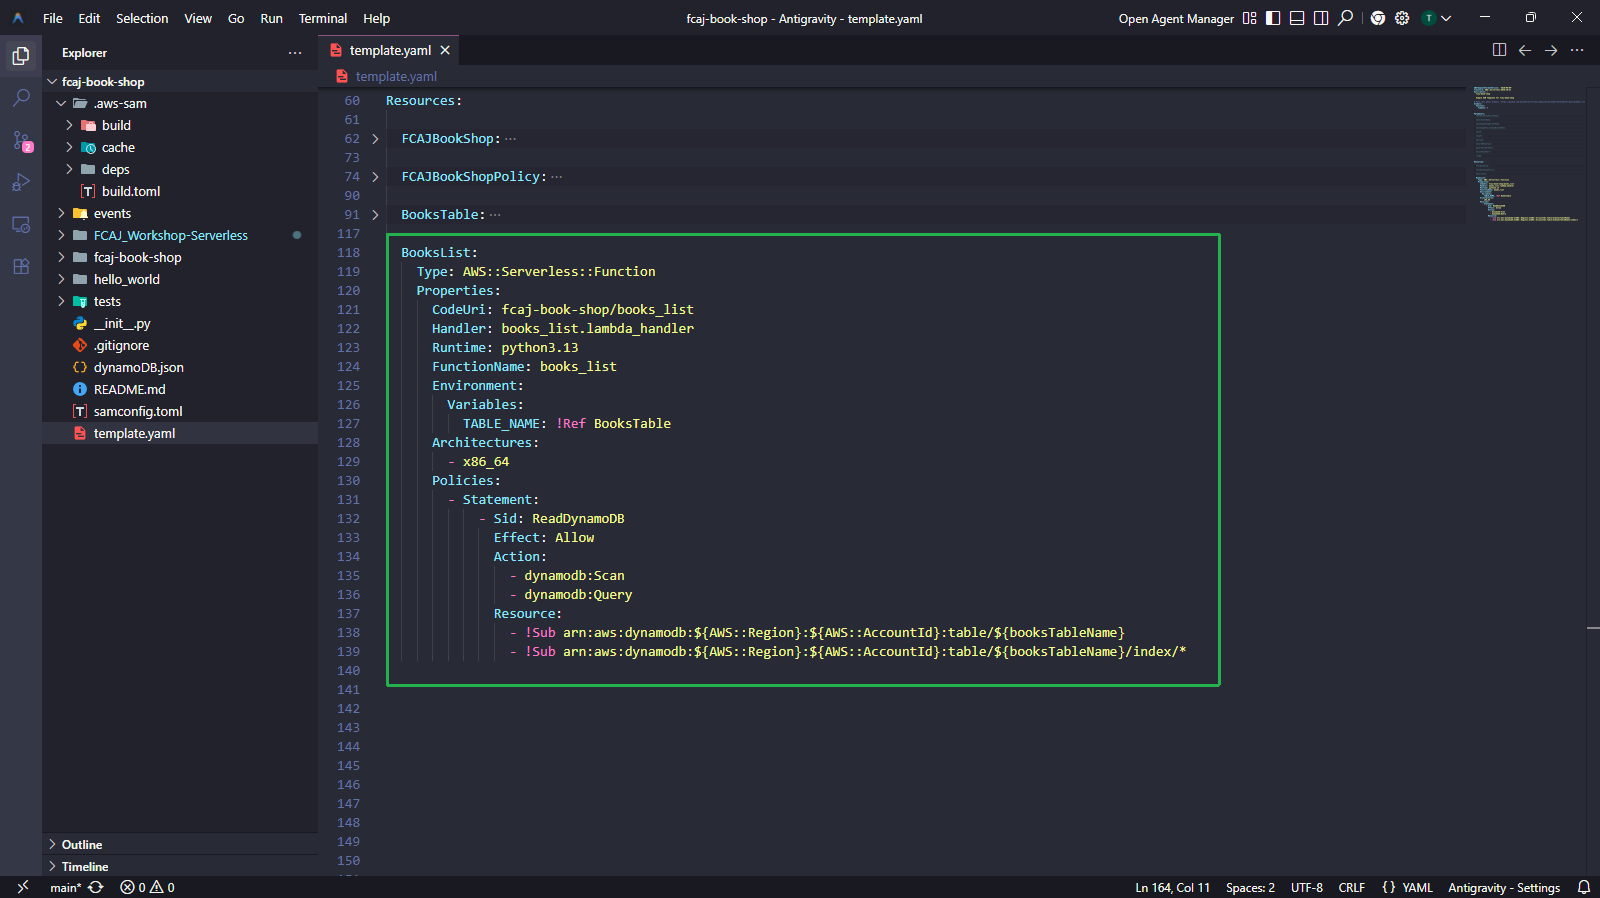The width and height of the screenshot is (1600, 898).
Task: Open the Selection menu
Action: point(142,18)
